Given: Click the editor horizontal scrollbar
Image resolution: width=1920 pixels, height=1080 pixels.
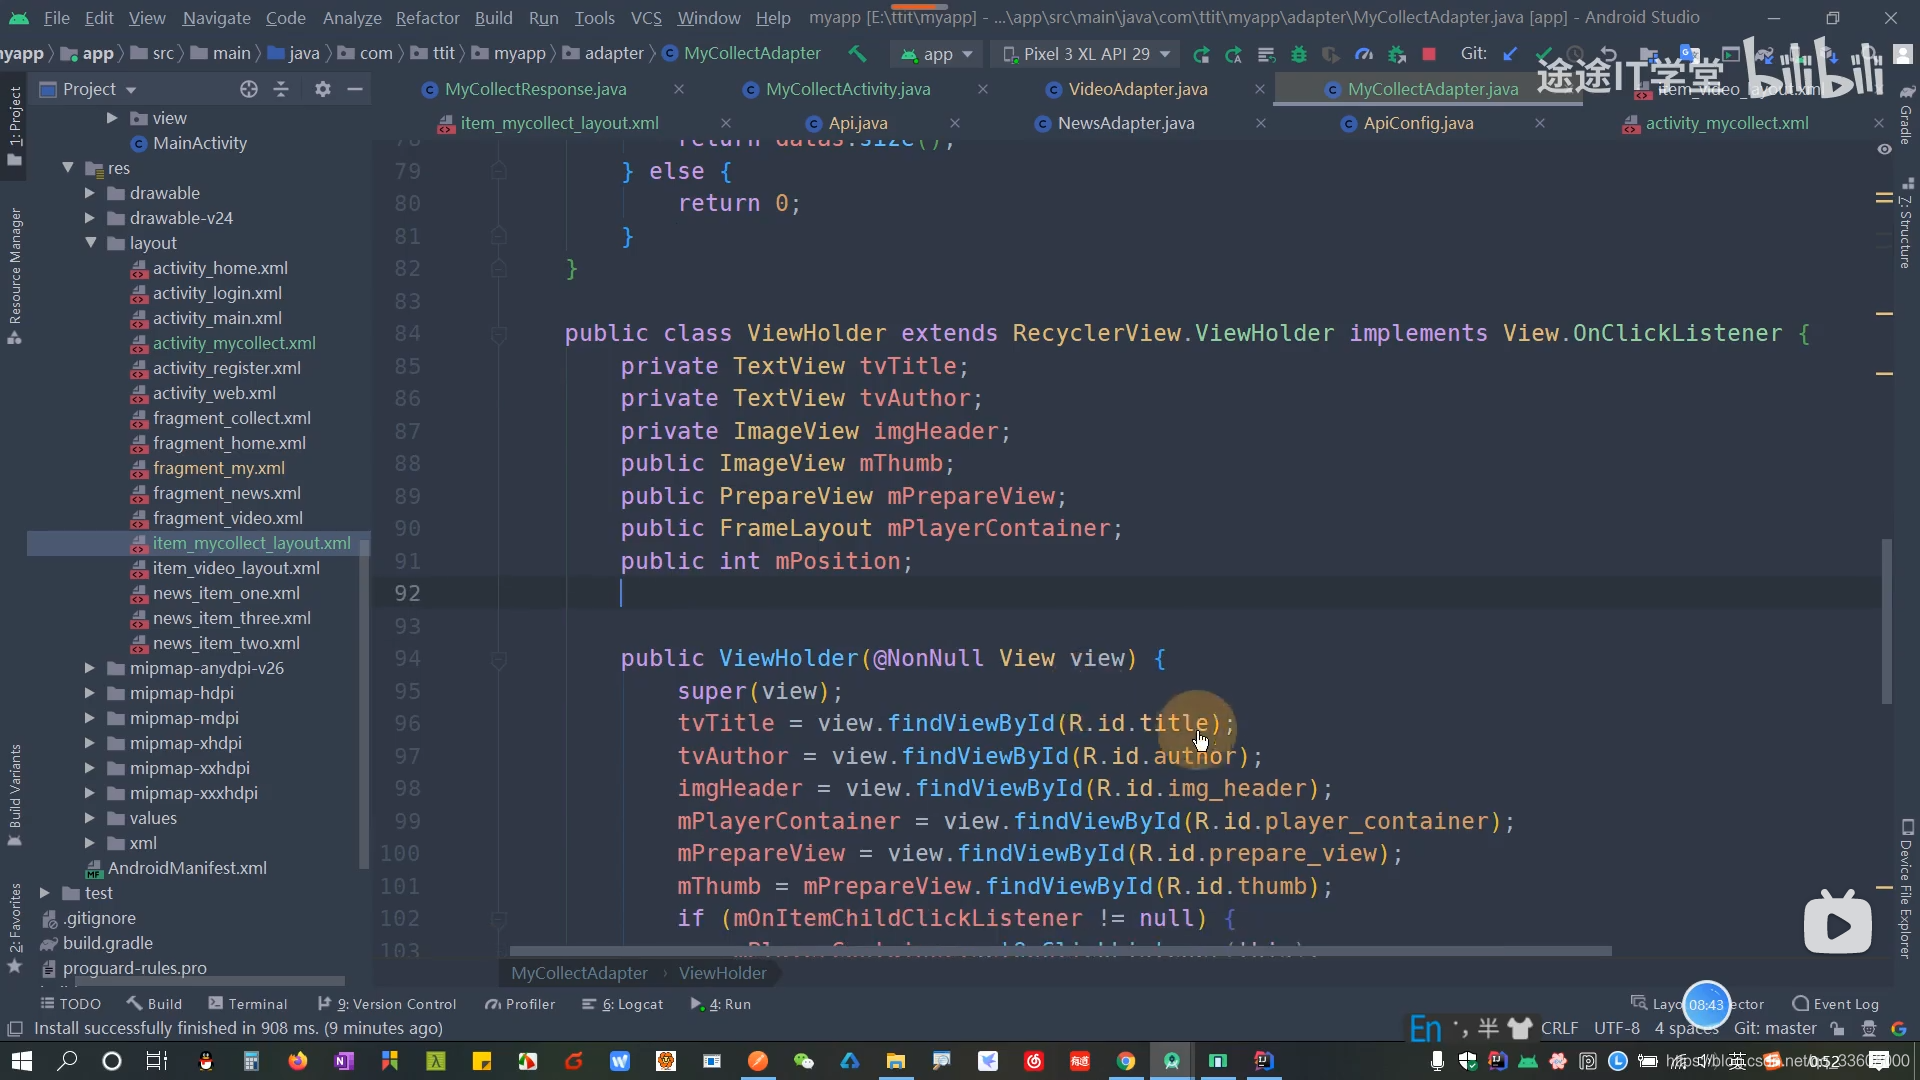Looking at the screenshot, I should pos(1060,951).
